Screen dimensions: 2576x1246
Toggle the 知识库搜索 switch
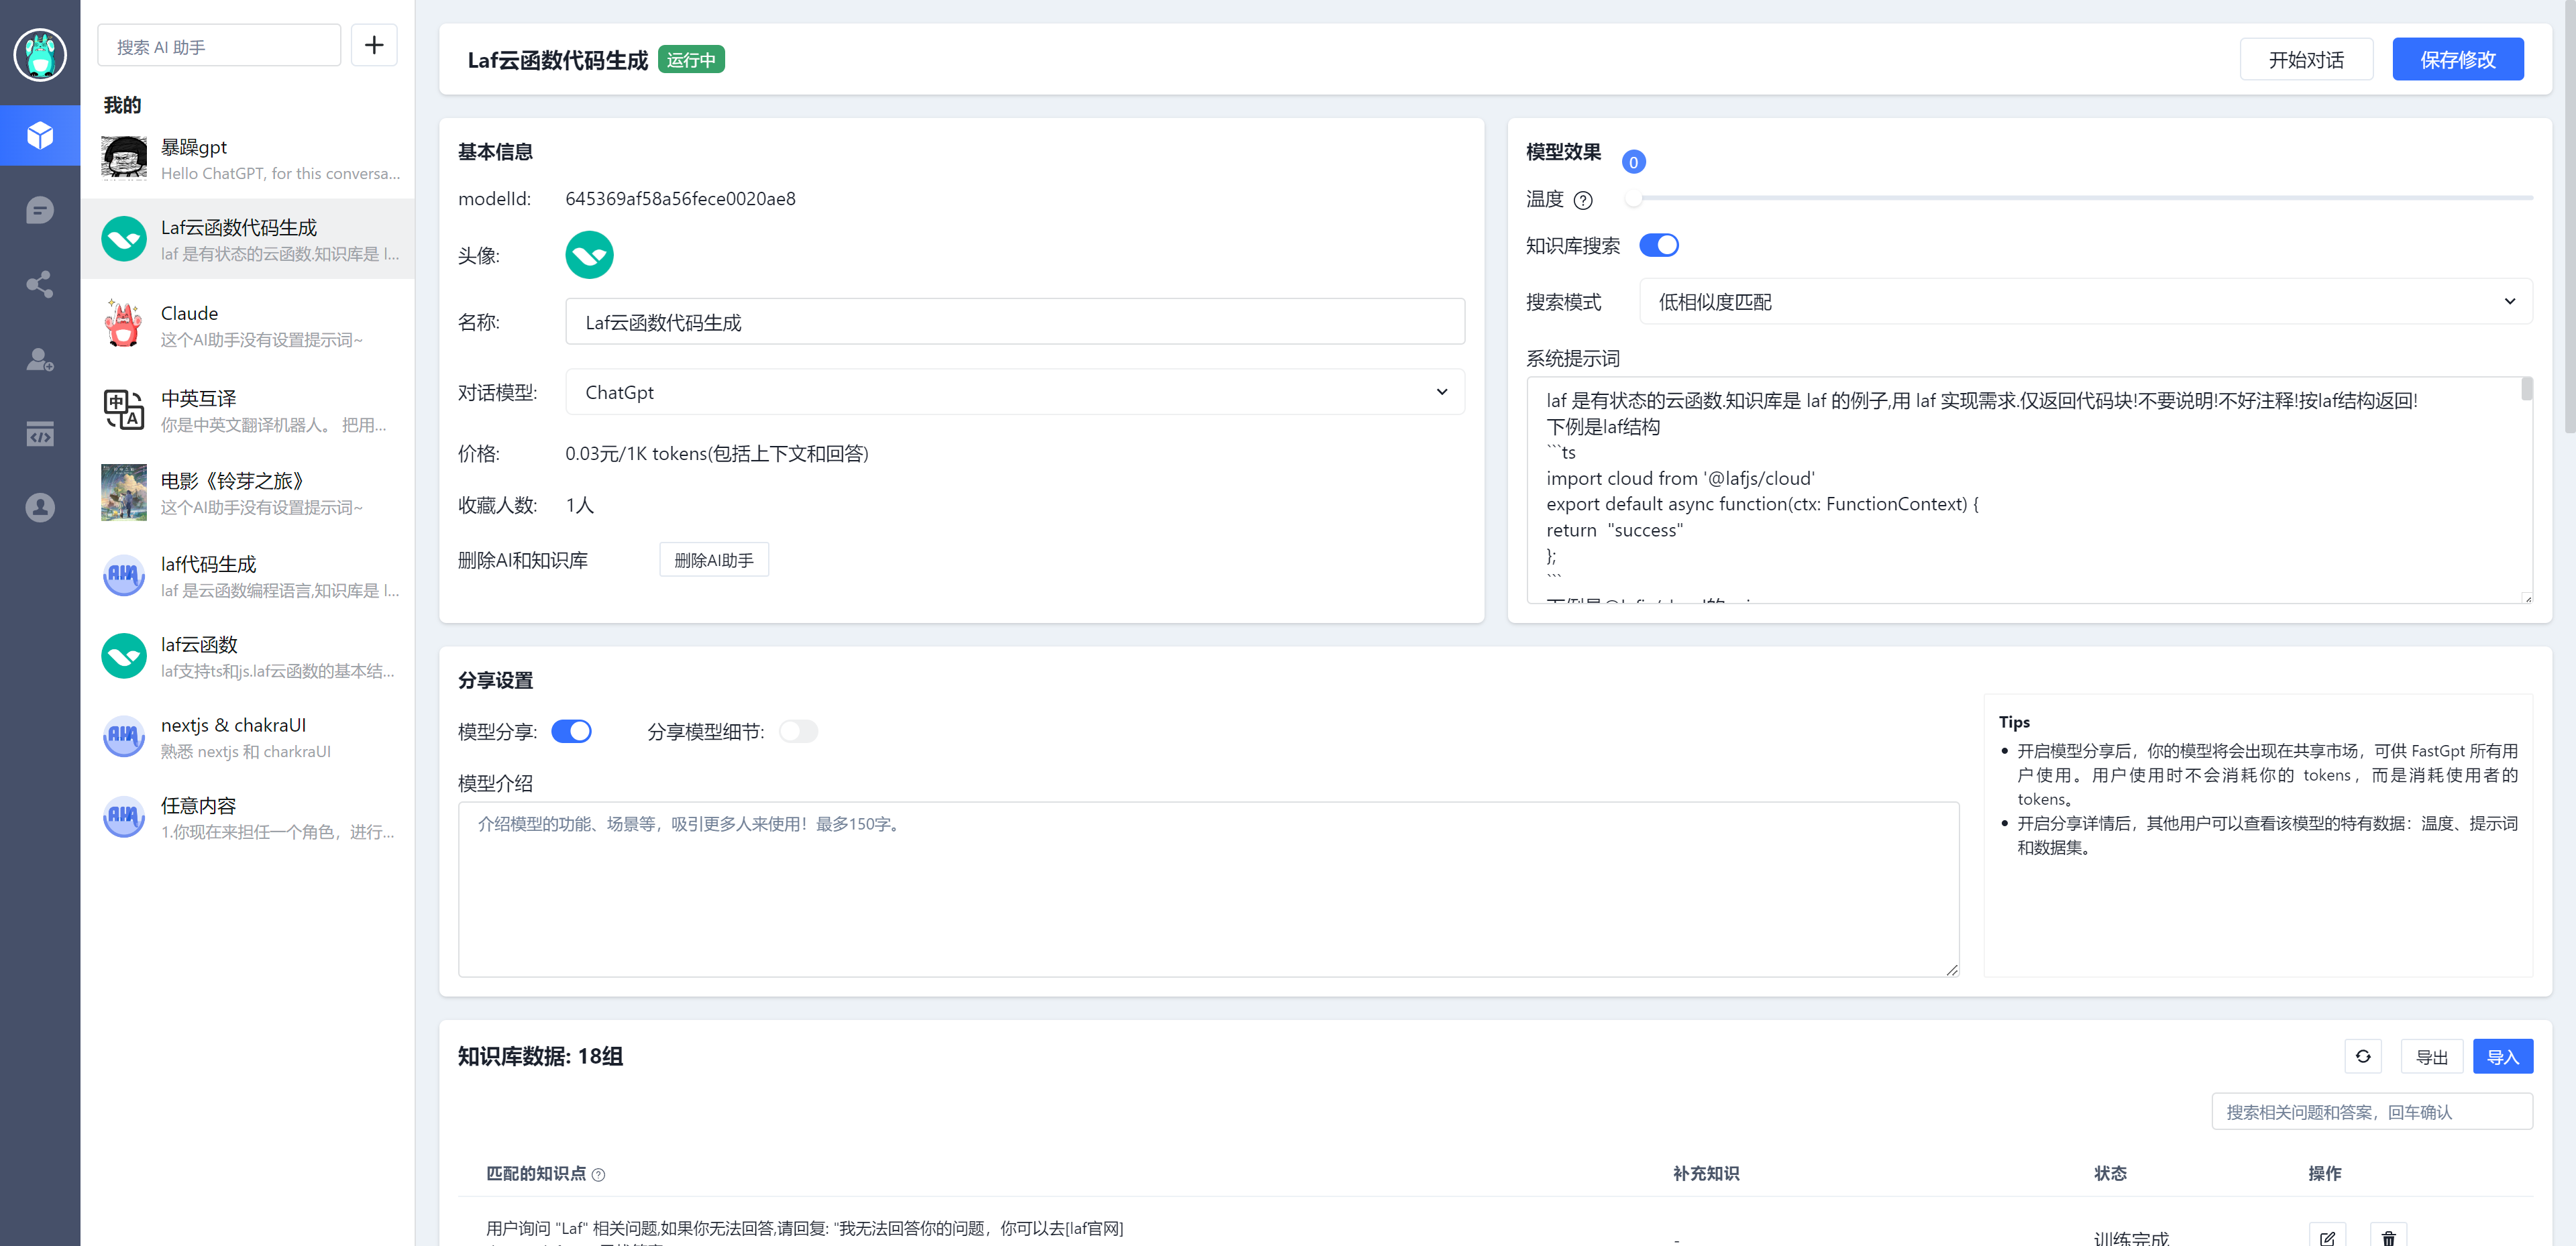click(1659, 245)
